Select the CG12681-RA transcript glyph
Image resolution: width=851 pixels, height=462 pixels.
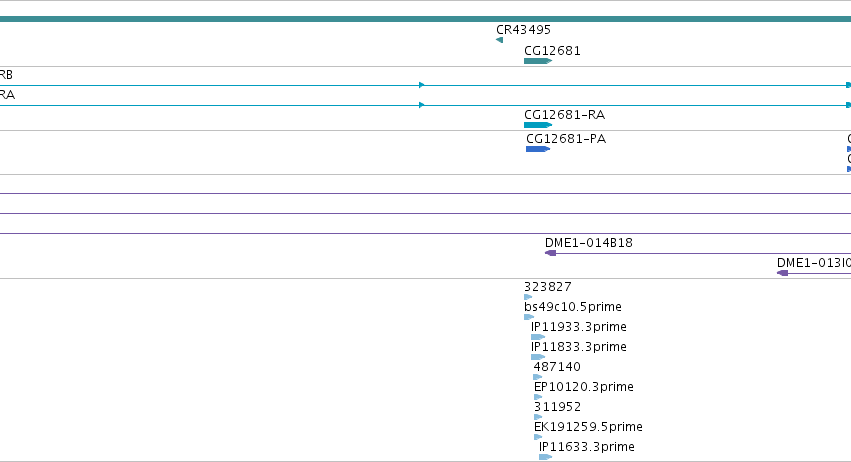(538, 125)
